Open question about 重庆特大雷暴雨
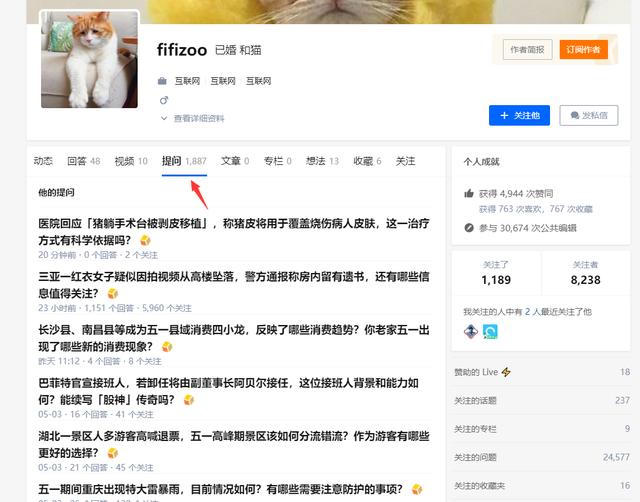The image size is (640, 502). point(220,489)
